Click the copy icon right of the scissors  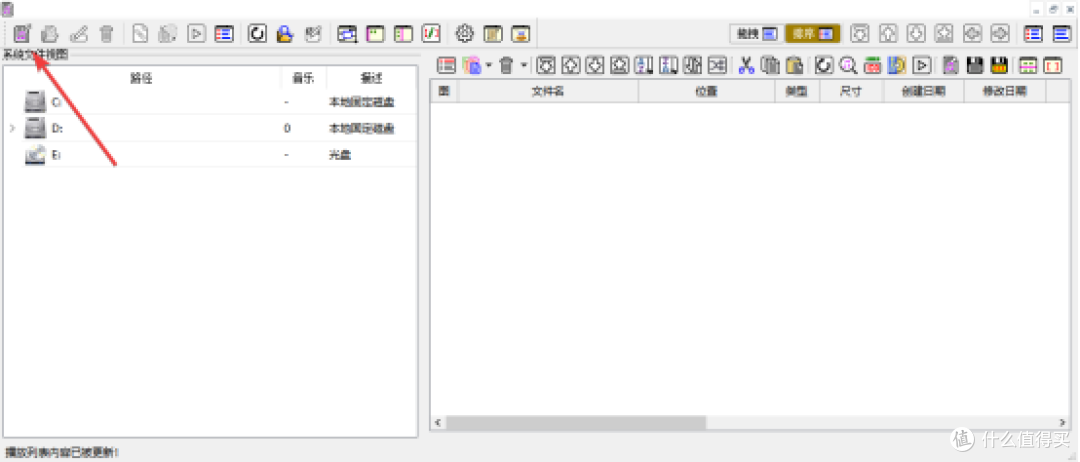point(770,65)
